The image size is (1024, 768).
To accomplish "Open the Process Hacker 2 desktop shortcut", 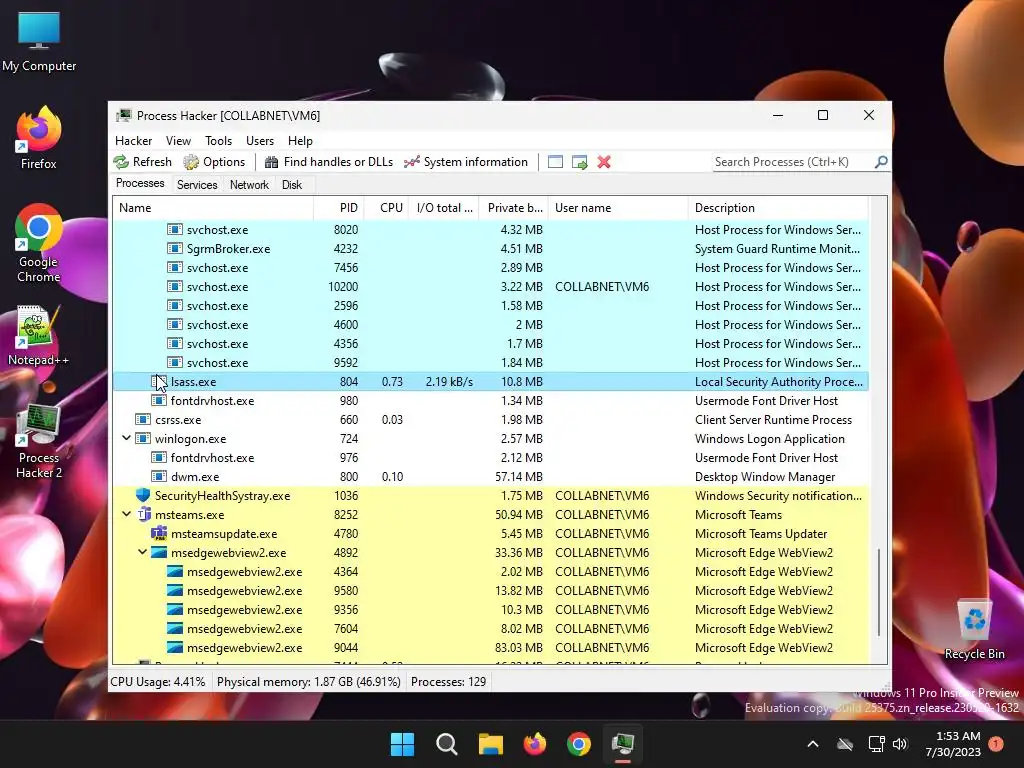I will (x=39, y=441).
